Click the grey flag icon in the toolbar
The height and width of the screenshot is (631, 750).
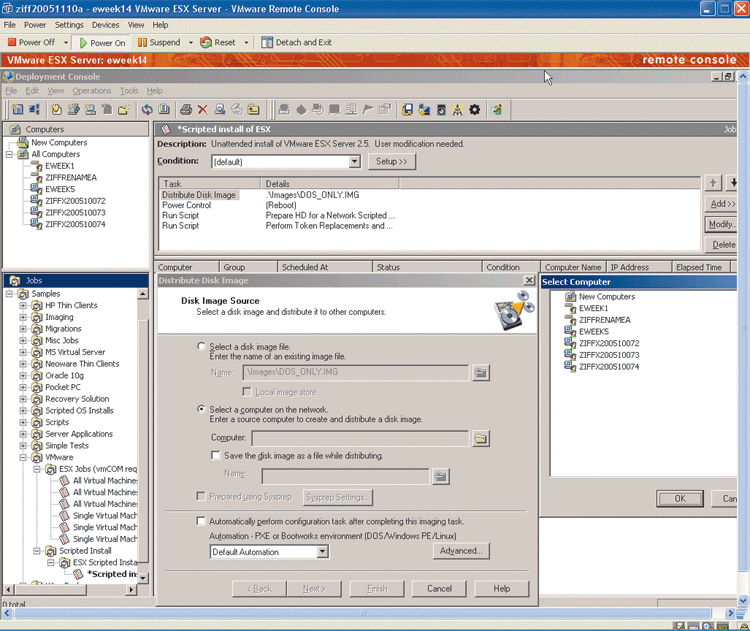pyautogui.click(x=368, y=110)
